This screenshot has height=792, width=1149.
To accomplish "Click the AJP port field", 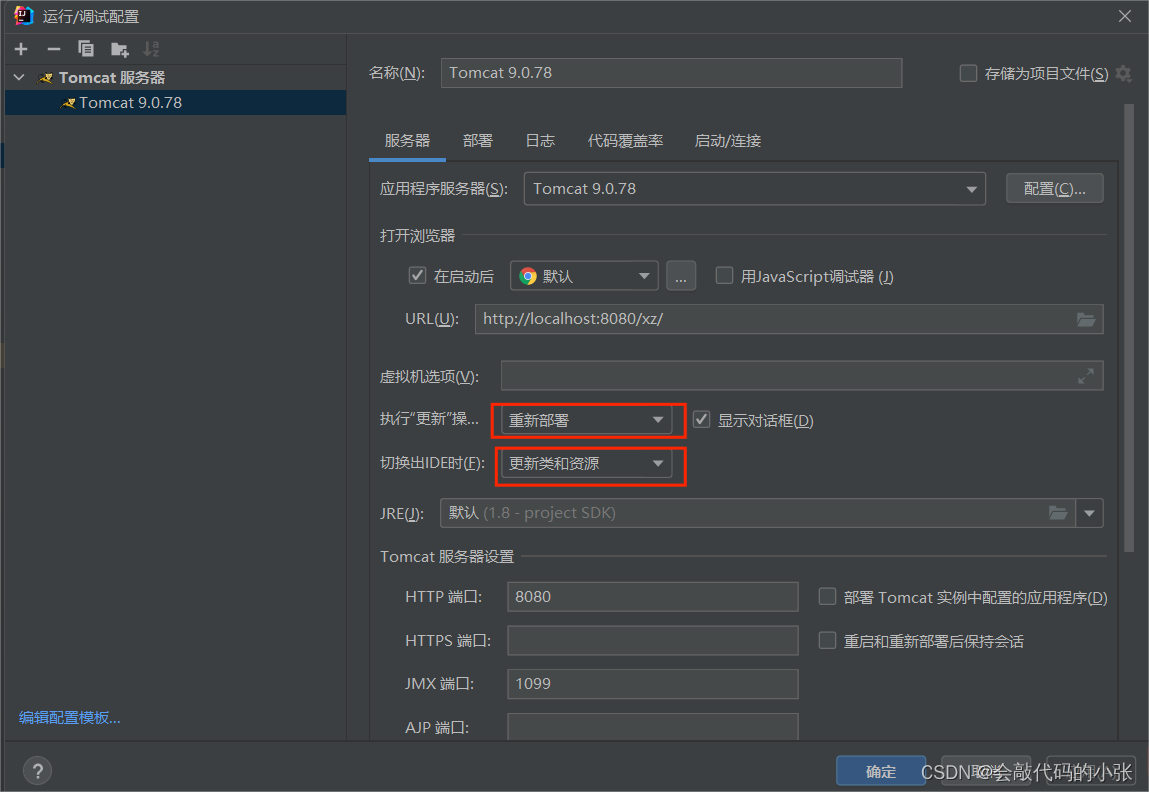I will coord(652,727).
